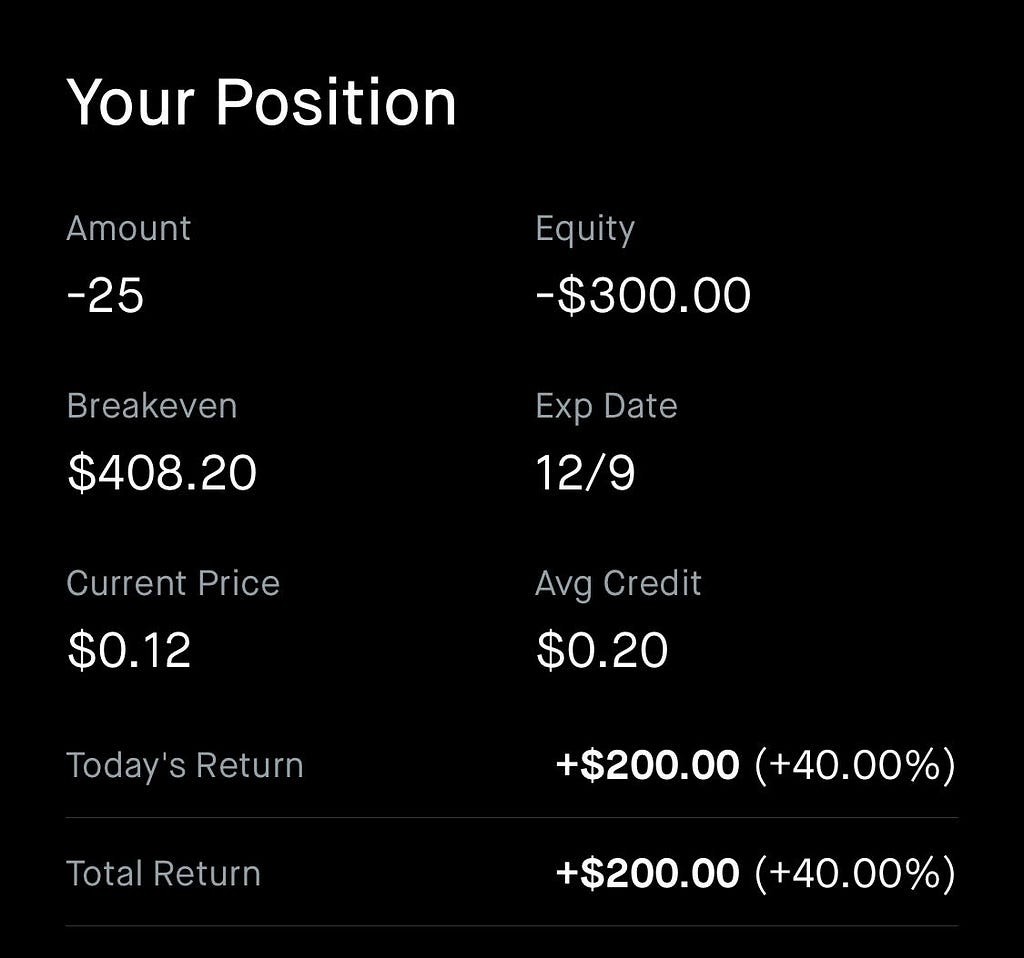Tap Today's Return +$200.00 amount
Viewport: 1024px width, 958px height.
[647, 765]
